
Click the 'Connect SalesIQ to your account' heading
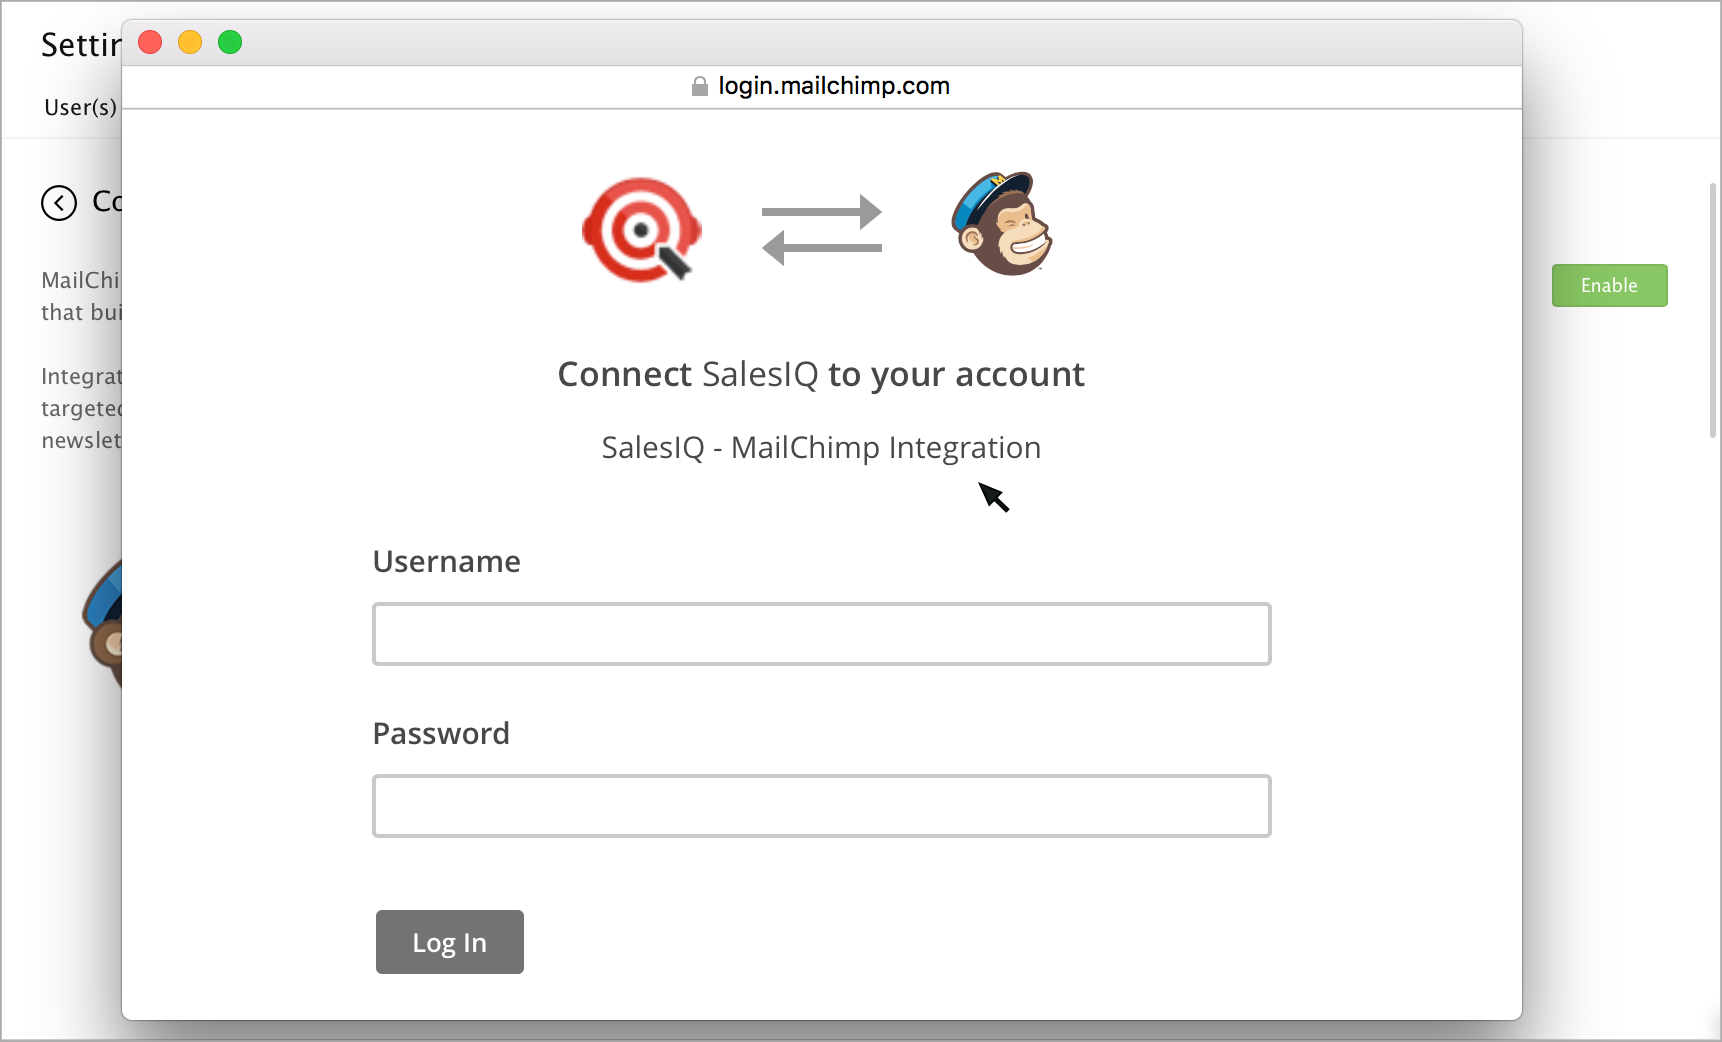coord(821,374)
